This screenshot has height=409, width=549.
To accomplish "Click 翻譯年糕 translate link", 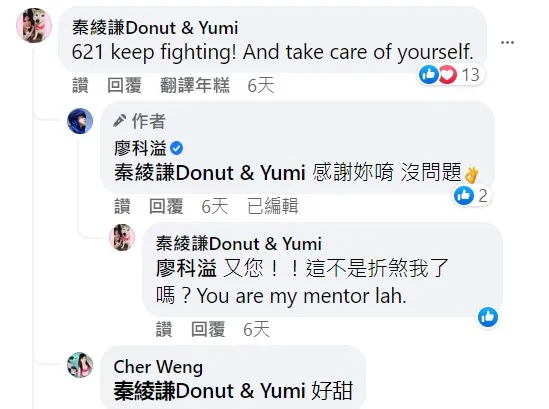I will coord(195,86).
